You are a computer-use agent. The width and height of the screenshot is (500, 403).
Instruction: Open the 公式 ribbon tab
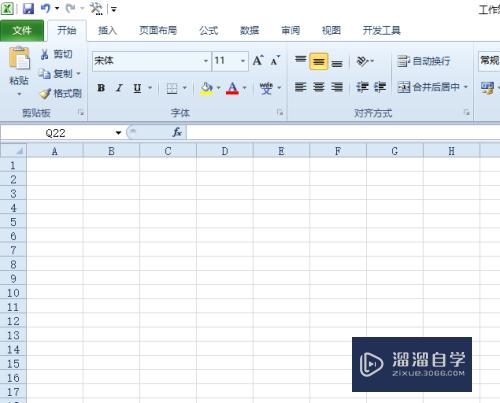point(209,31)
